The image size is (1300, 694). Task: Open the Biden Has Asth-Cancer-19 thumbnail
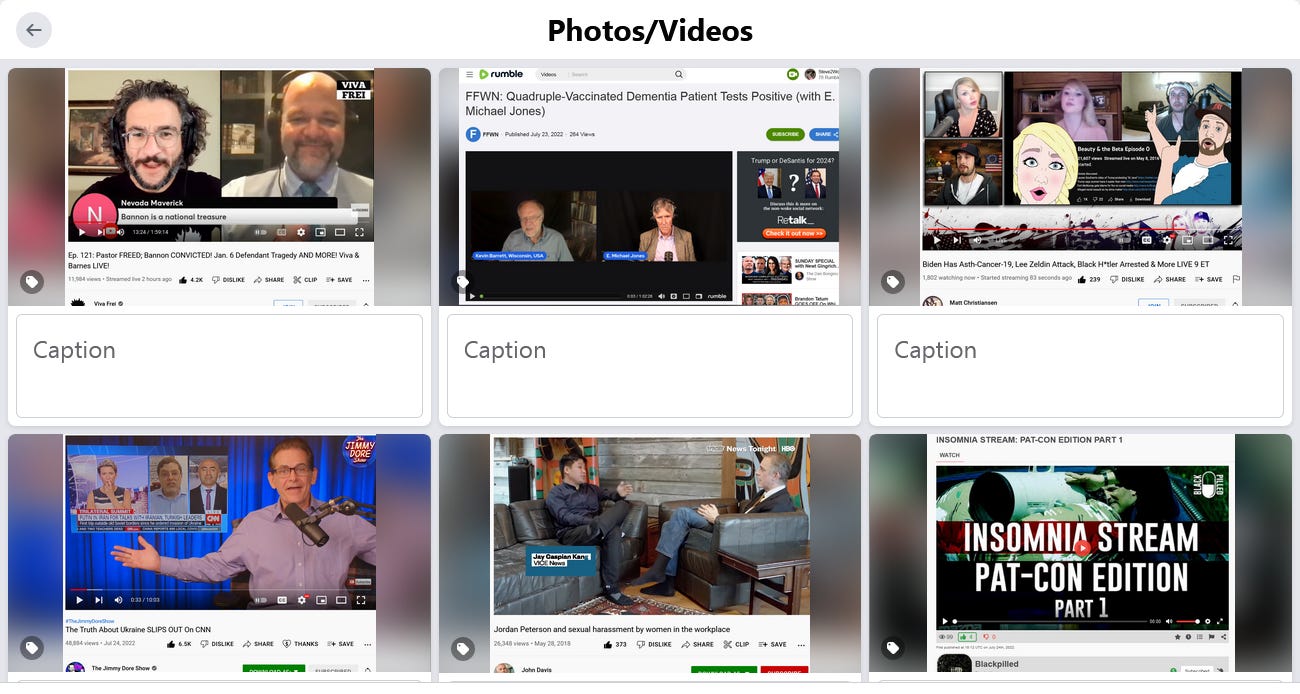pos(1080,187)
